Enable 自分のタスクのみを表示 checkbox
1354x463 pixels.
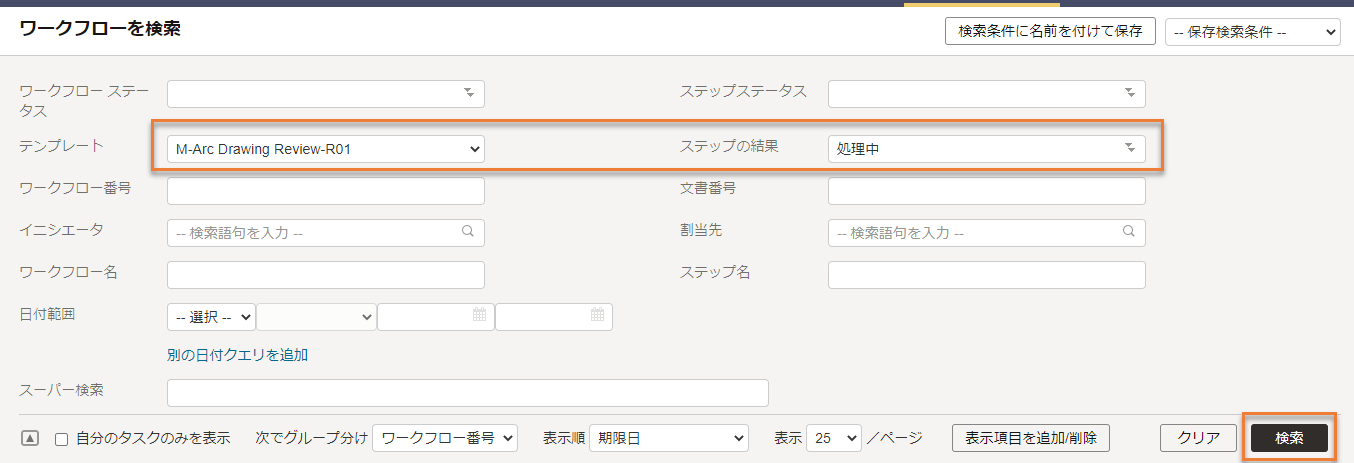pyautogui.click(x=62, y=439)
